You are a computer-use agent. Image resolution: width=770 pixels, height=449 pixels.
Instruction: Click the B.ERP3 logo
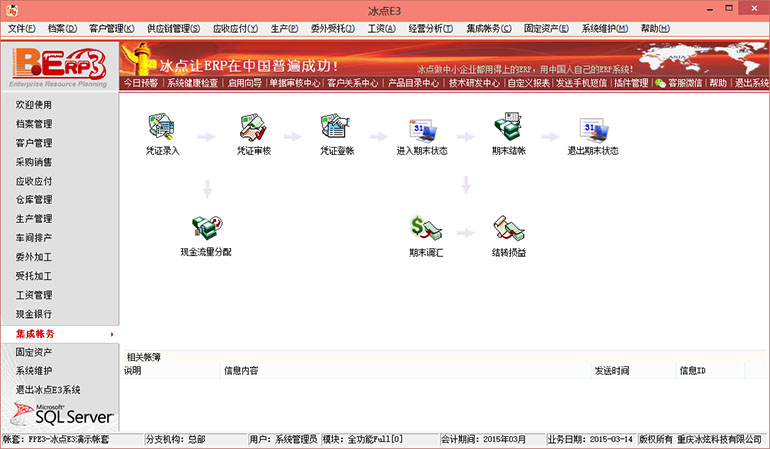59,66
